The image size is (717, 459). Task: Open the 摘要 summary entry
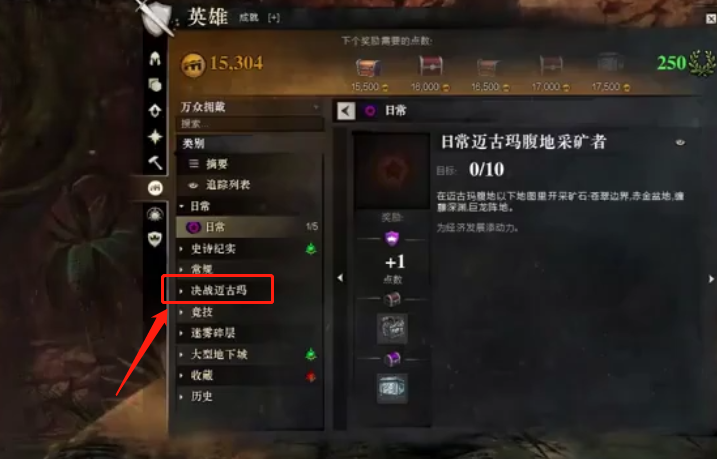point(249,164)
